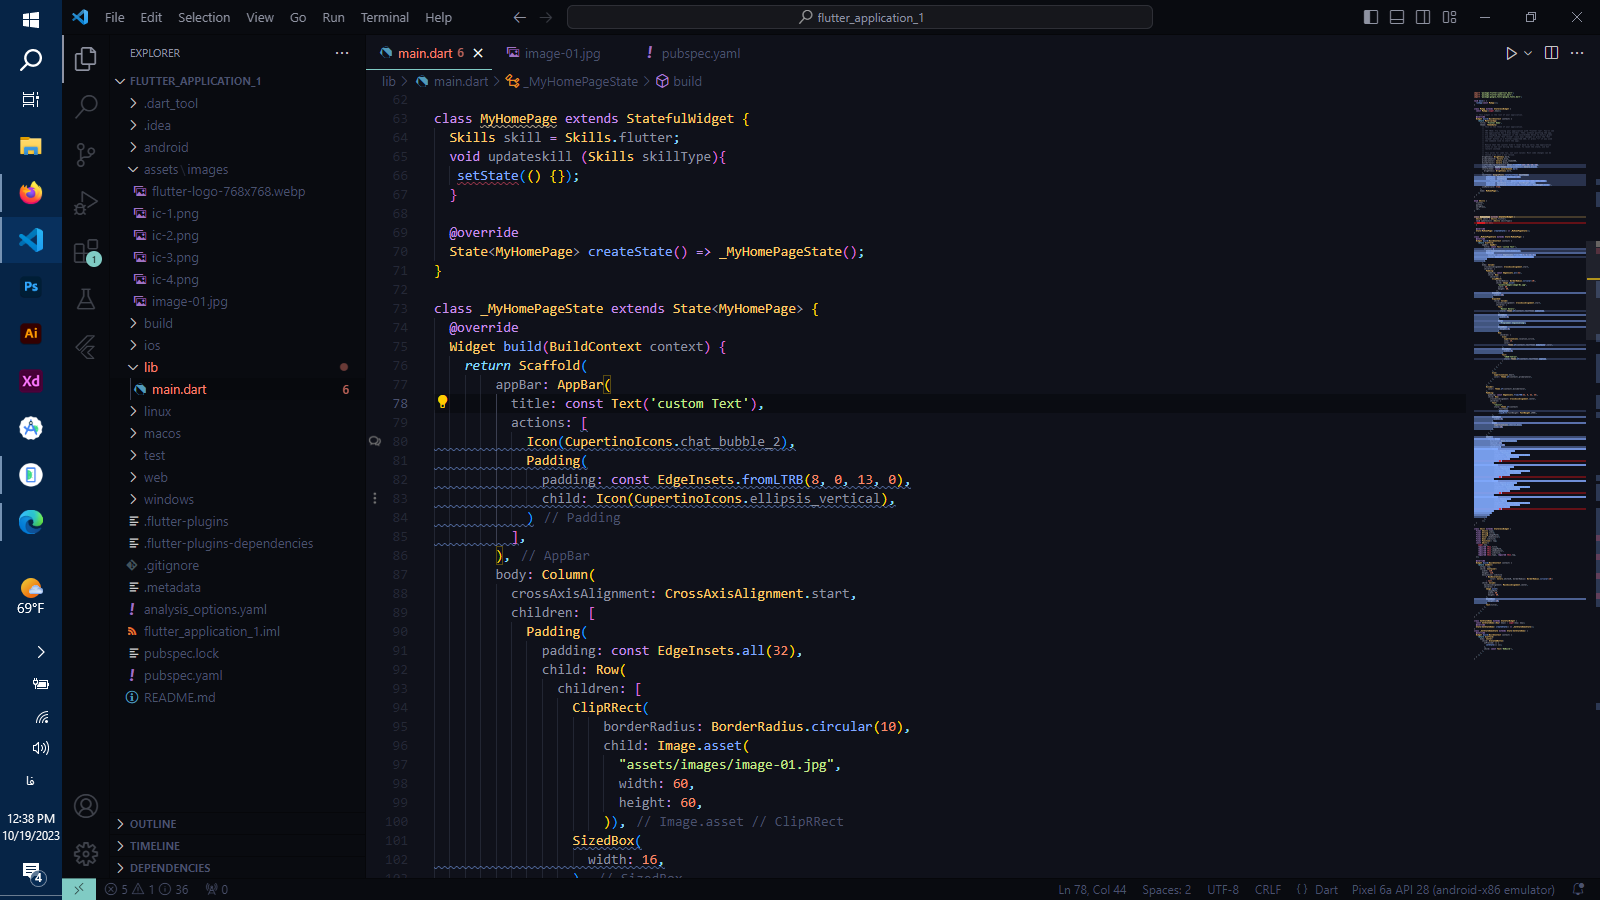Open Customize Layout button
The image size is (1600, 900).
tap(1449, 17)
